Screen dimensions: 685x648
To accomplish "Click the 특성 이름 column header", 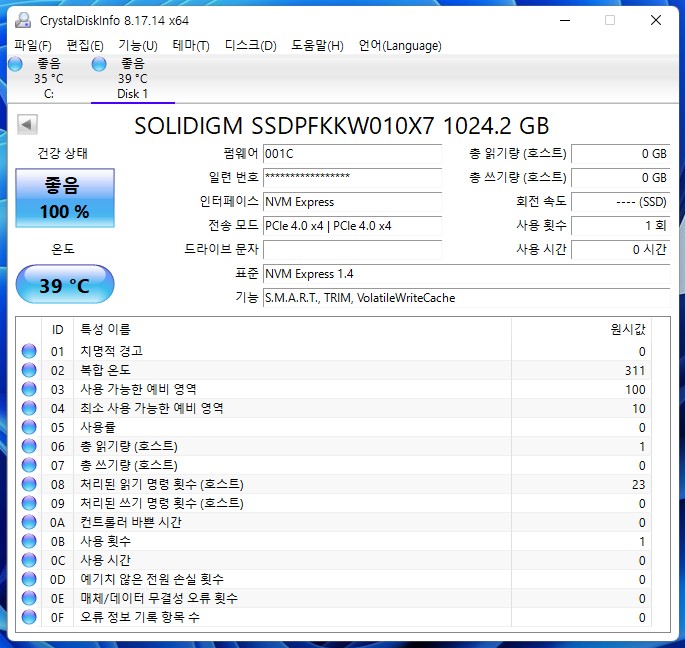I will (292, 329).
